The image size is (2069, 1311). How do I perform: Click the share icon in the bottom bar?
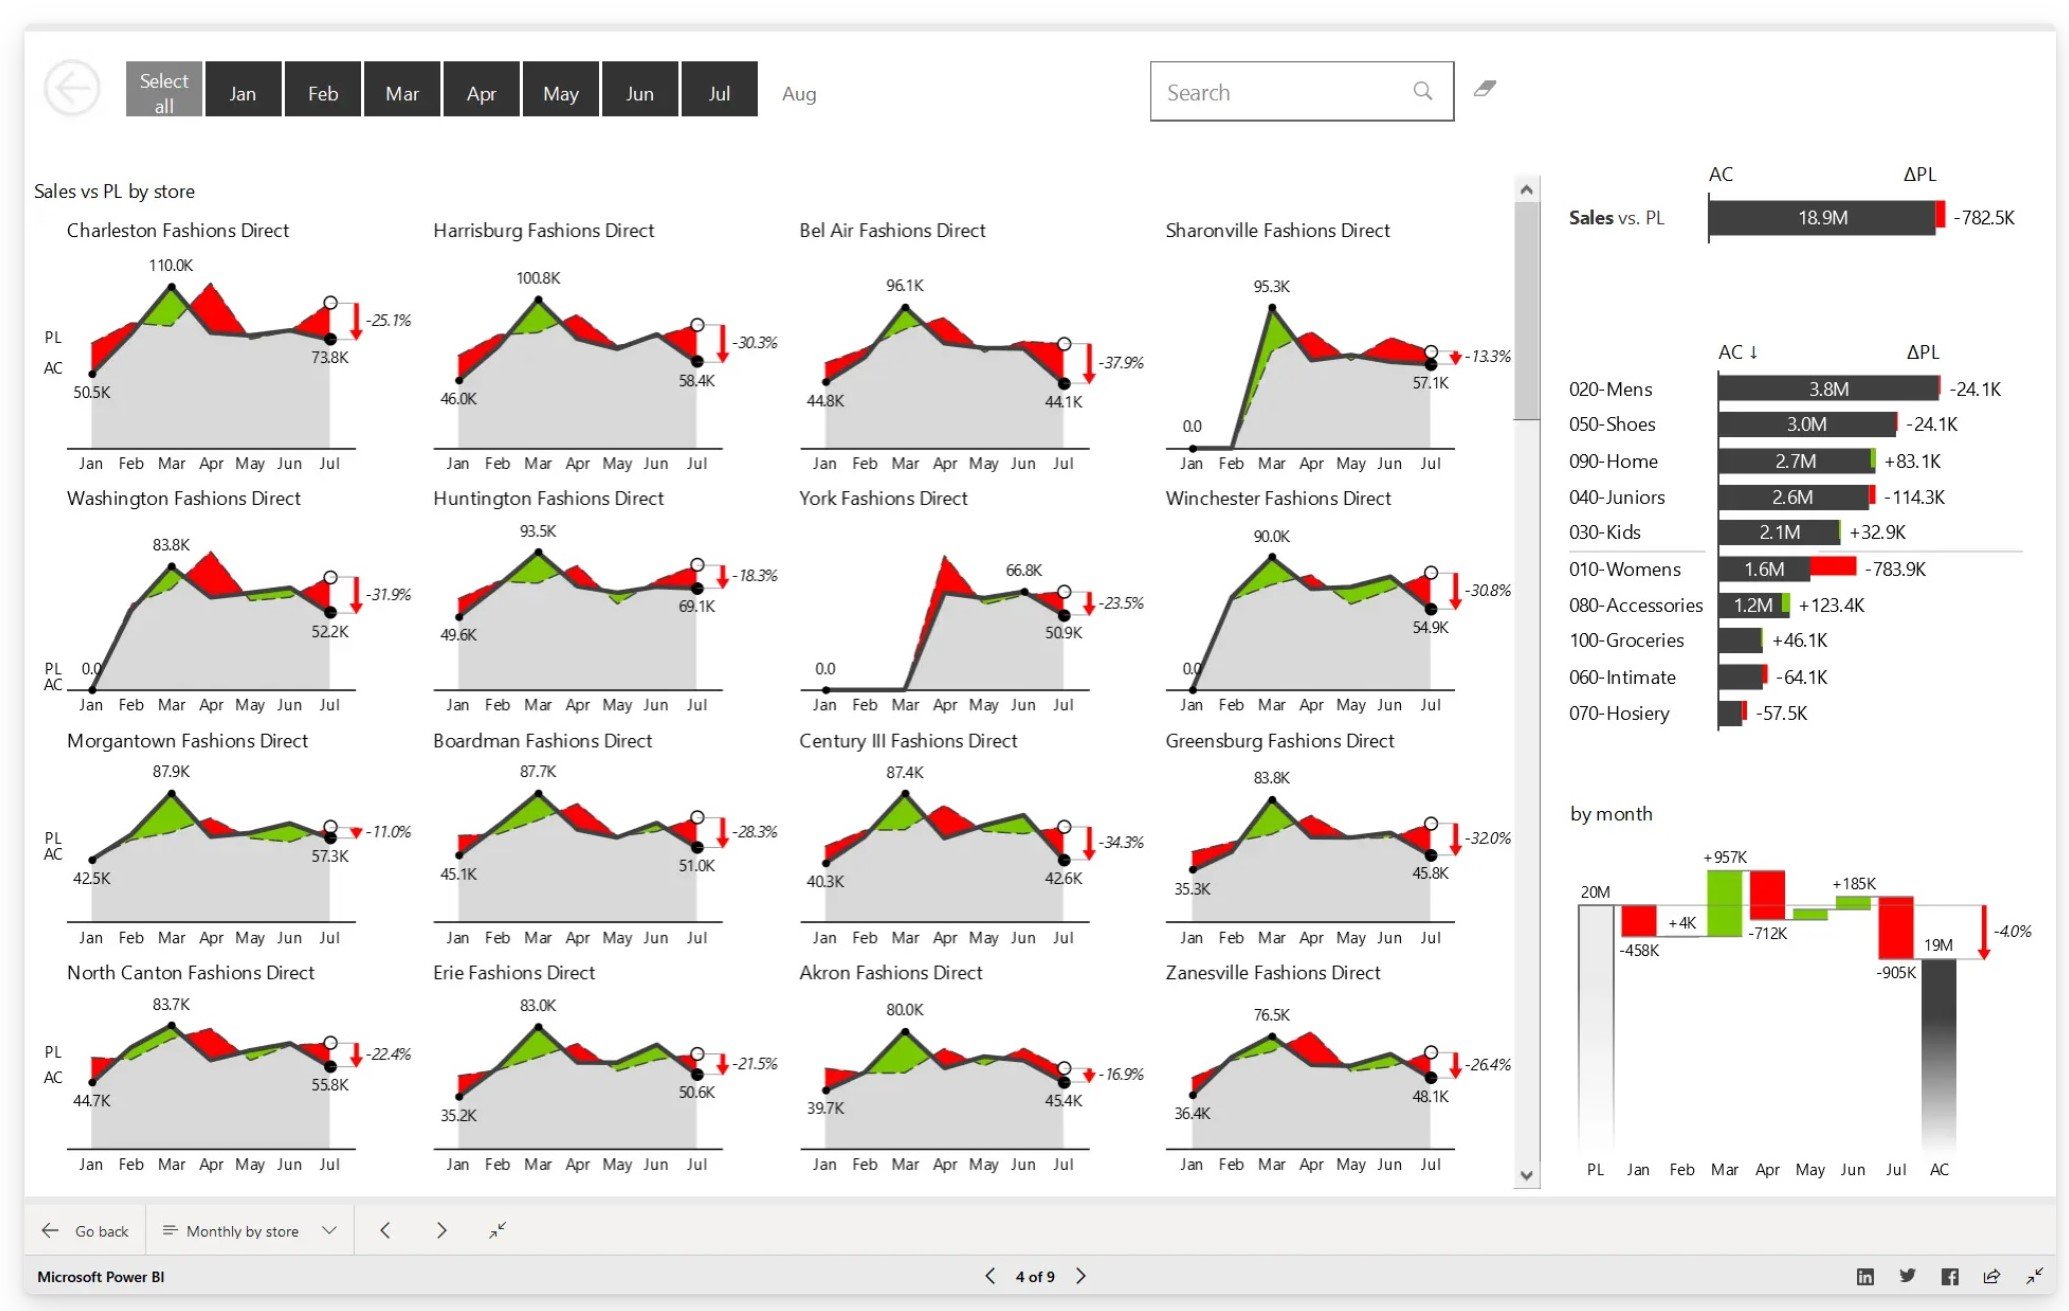point(1990,1276)
